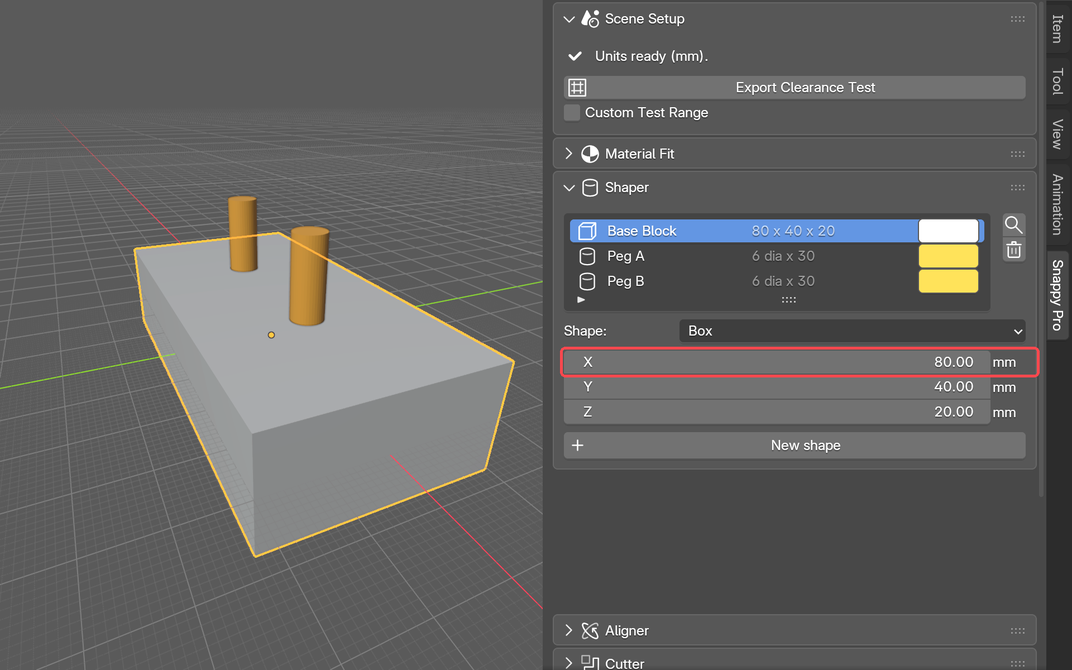1072x670 pixels.
Task: Click the Aligner panel icon
Action: [x=589, y=630]
